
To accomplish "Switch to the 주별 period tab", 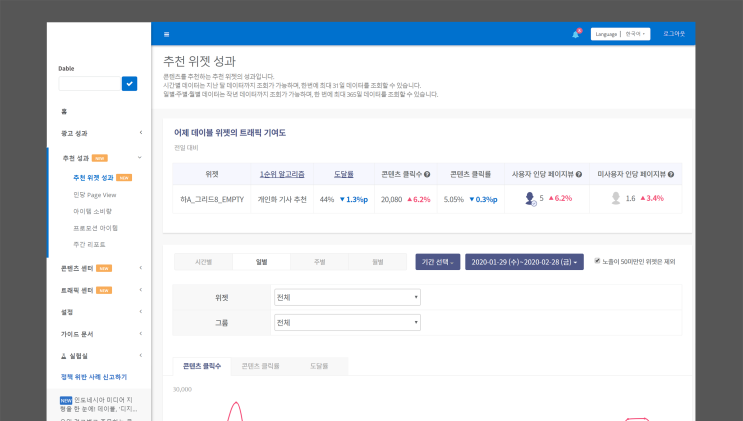I will 319,262.
